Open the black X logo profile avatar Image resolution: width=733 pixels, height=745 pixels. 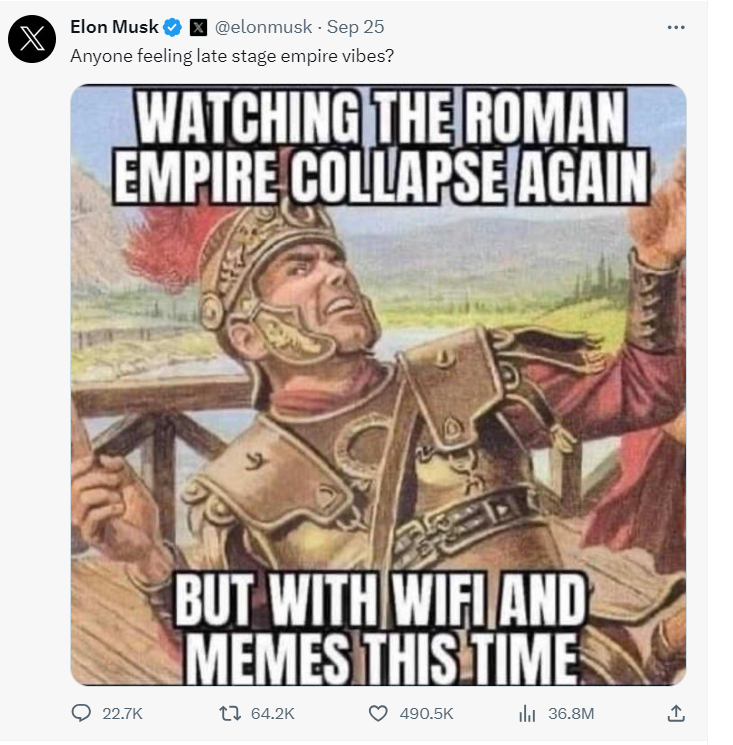(32, 38)
